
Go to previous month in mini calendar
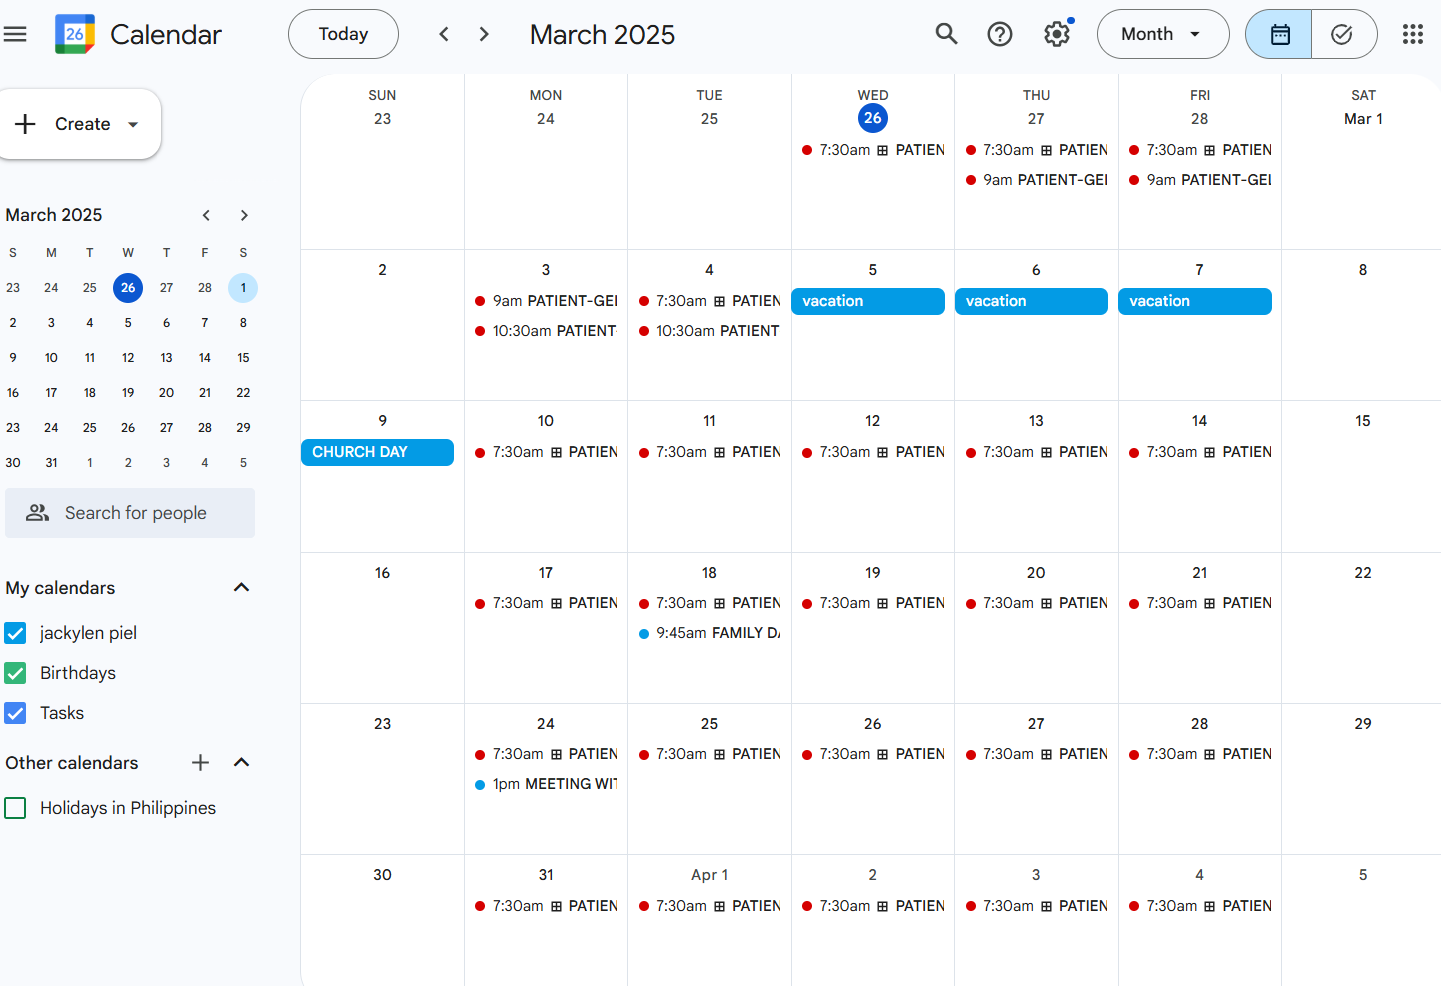point(206,215)
